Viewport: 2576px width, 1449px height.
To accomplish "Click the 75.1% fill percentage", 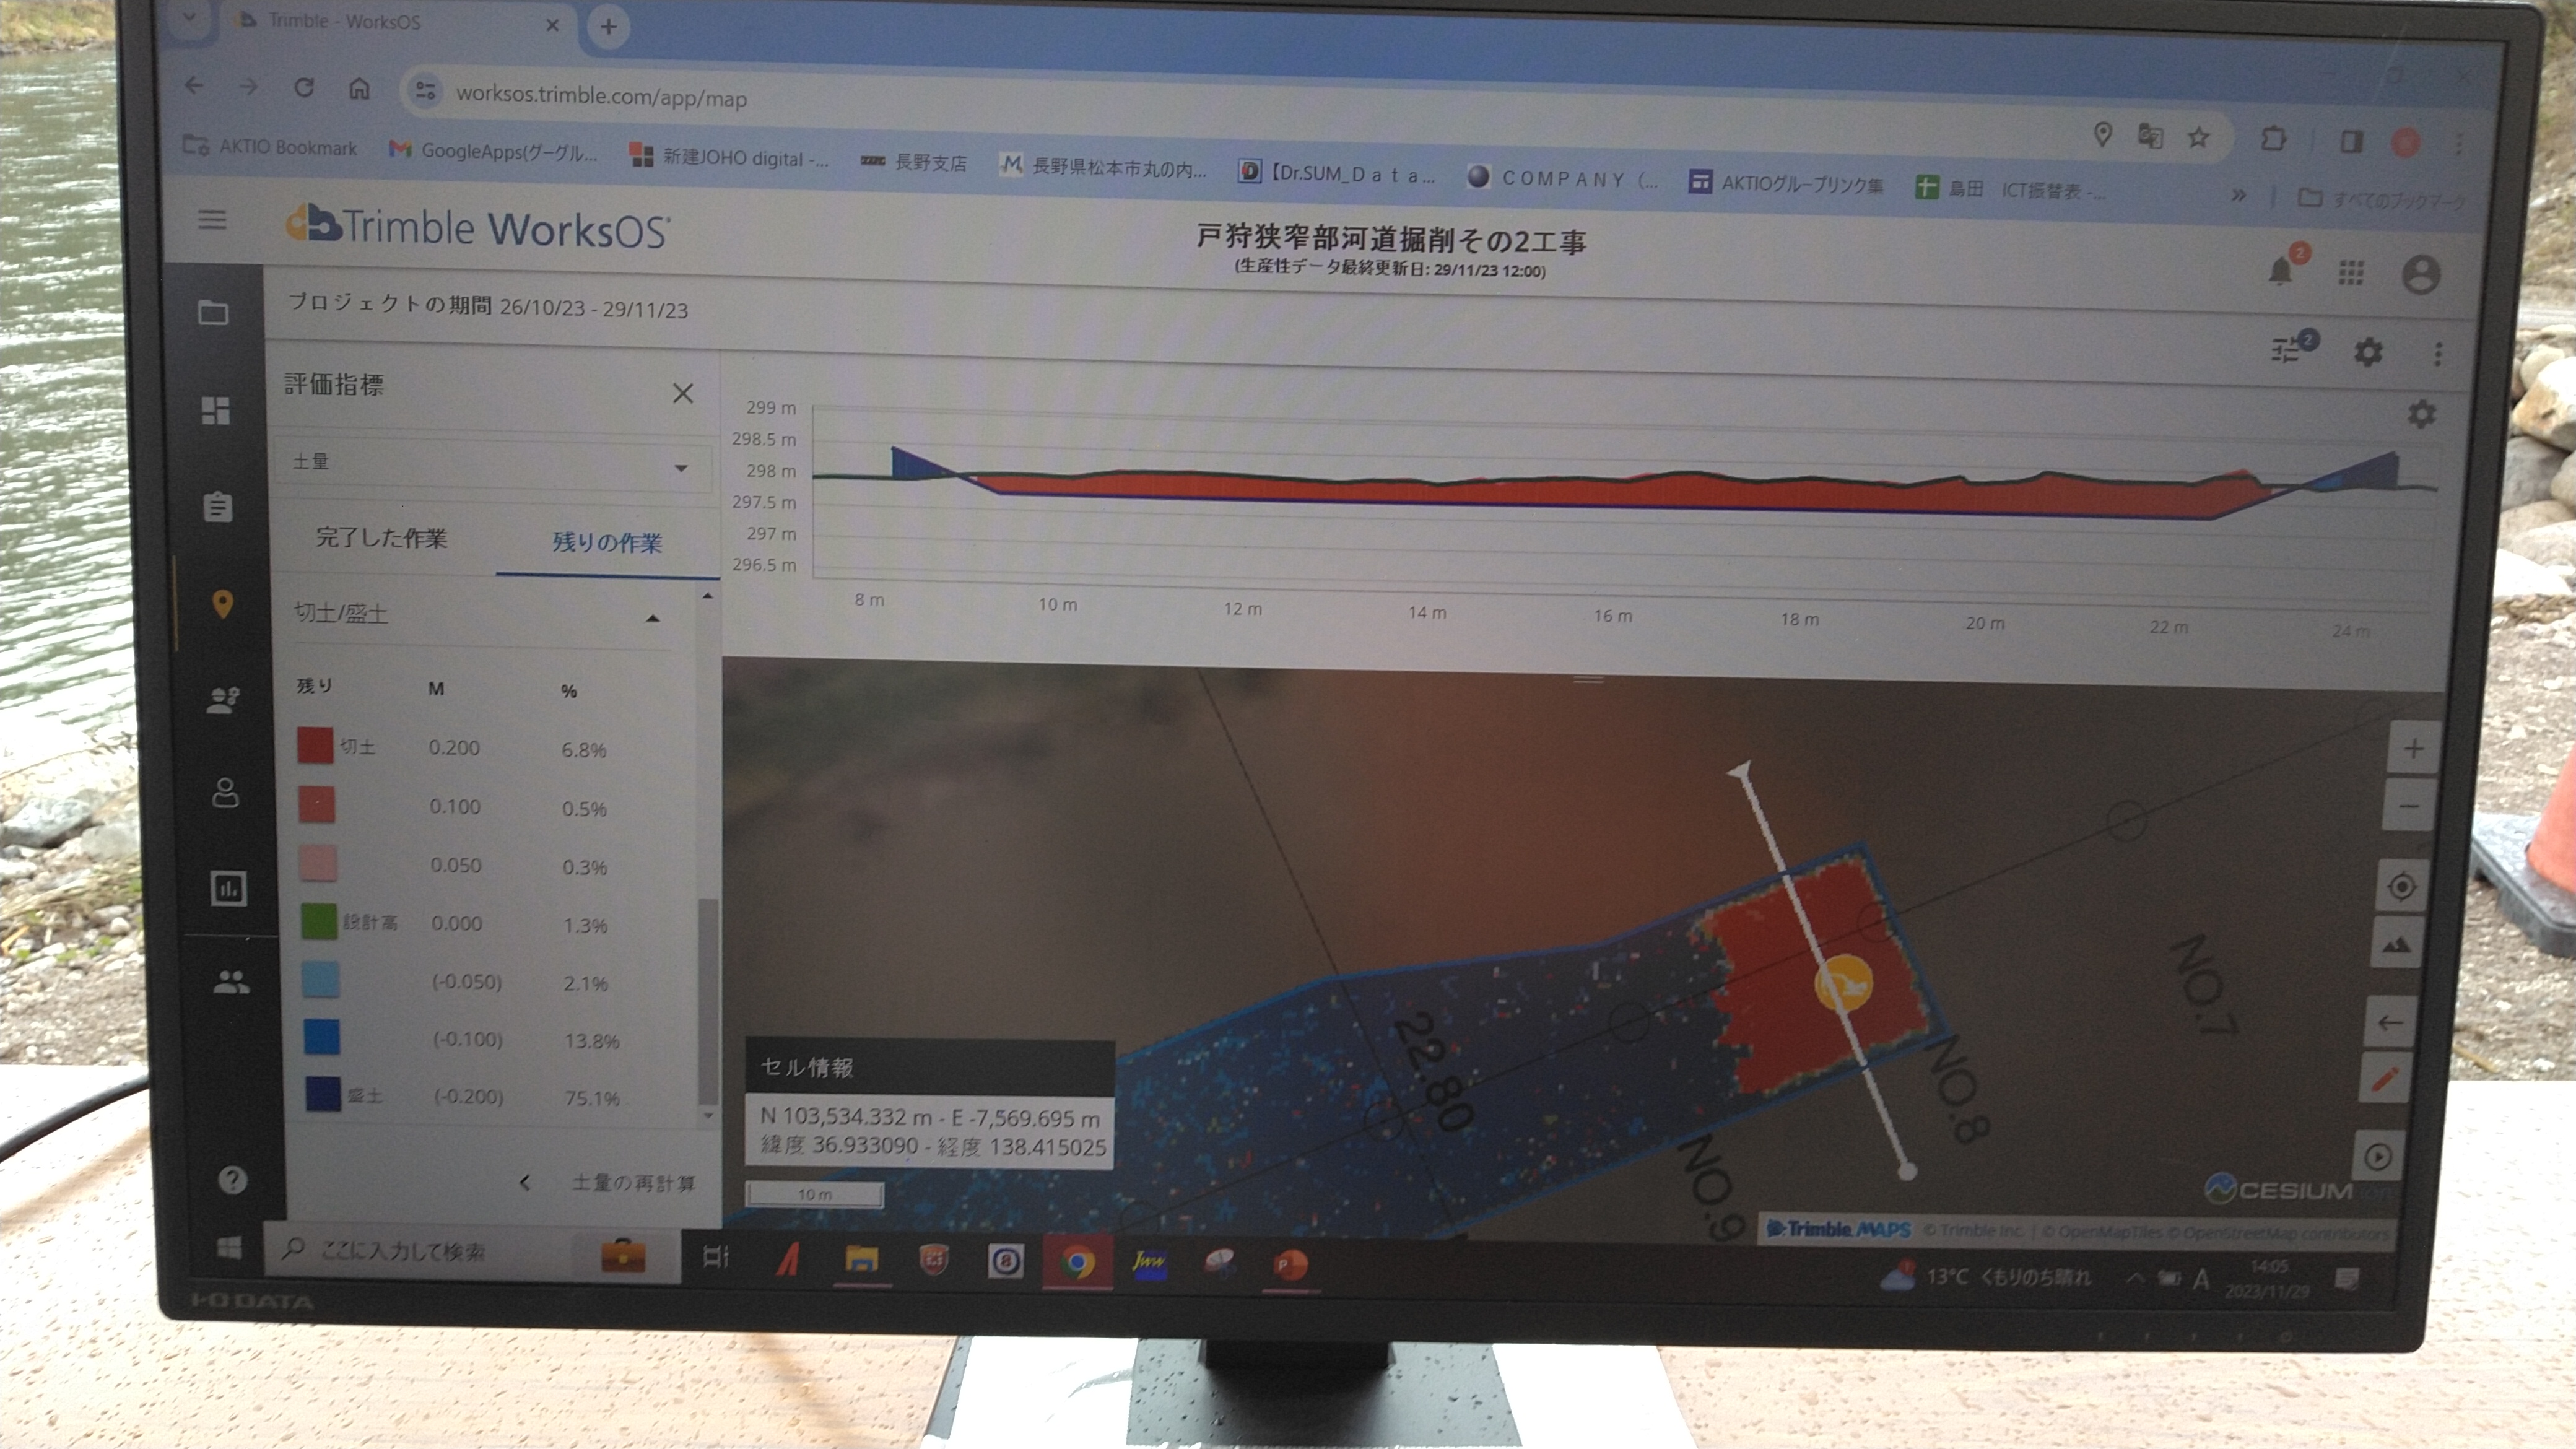I will tap(592, 1098).
